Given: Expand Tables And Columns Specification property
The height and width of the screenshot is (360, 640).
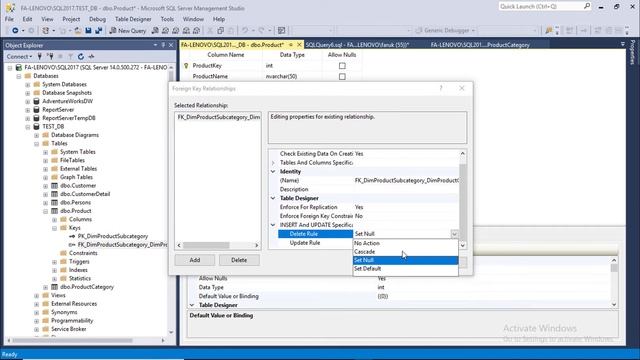Looking at the screenshot, I should (x=273, y=162).
